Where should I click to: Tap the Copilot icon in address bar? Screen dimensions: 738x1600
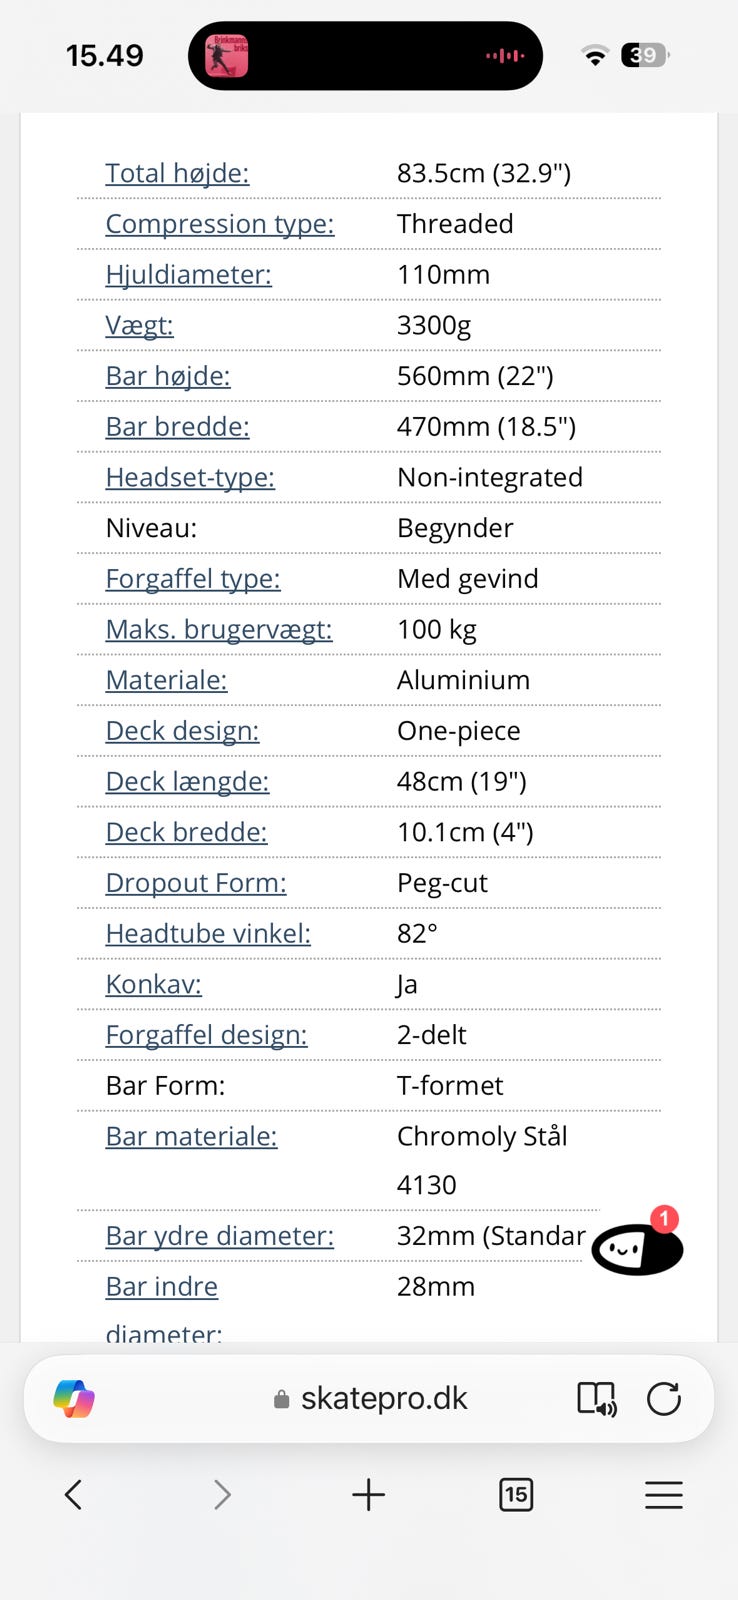(74, 1398)
